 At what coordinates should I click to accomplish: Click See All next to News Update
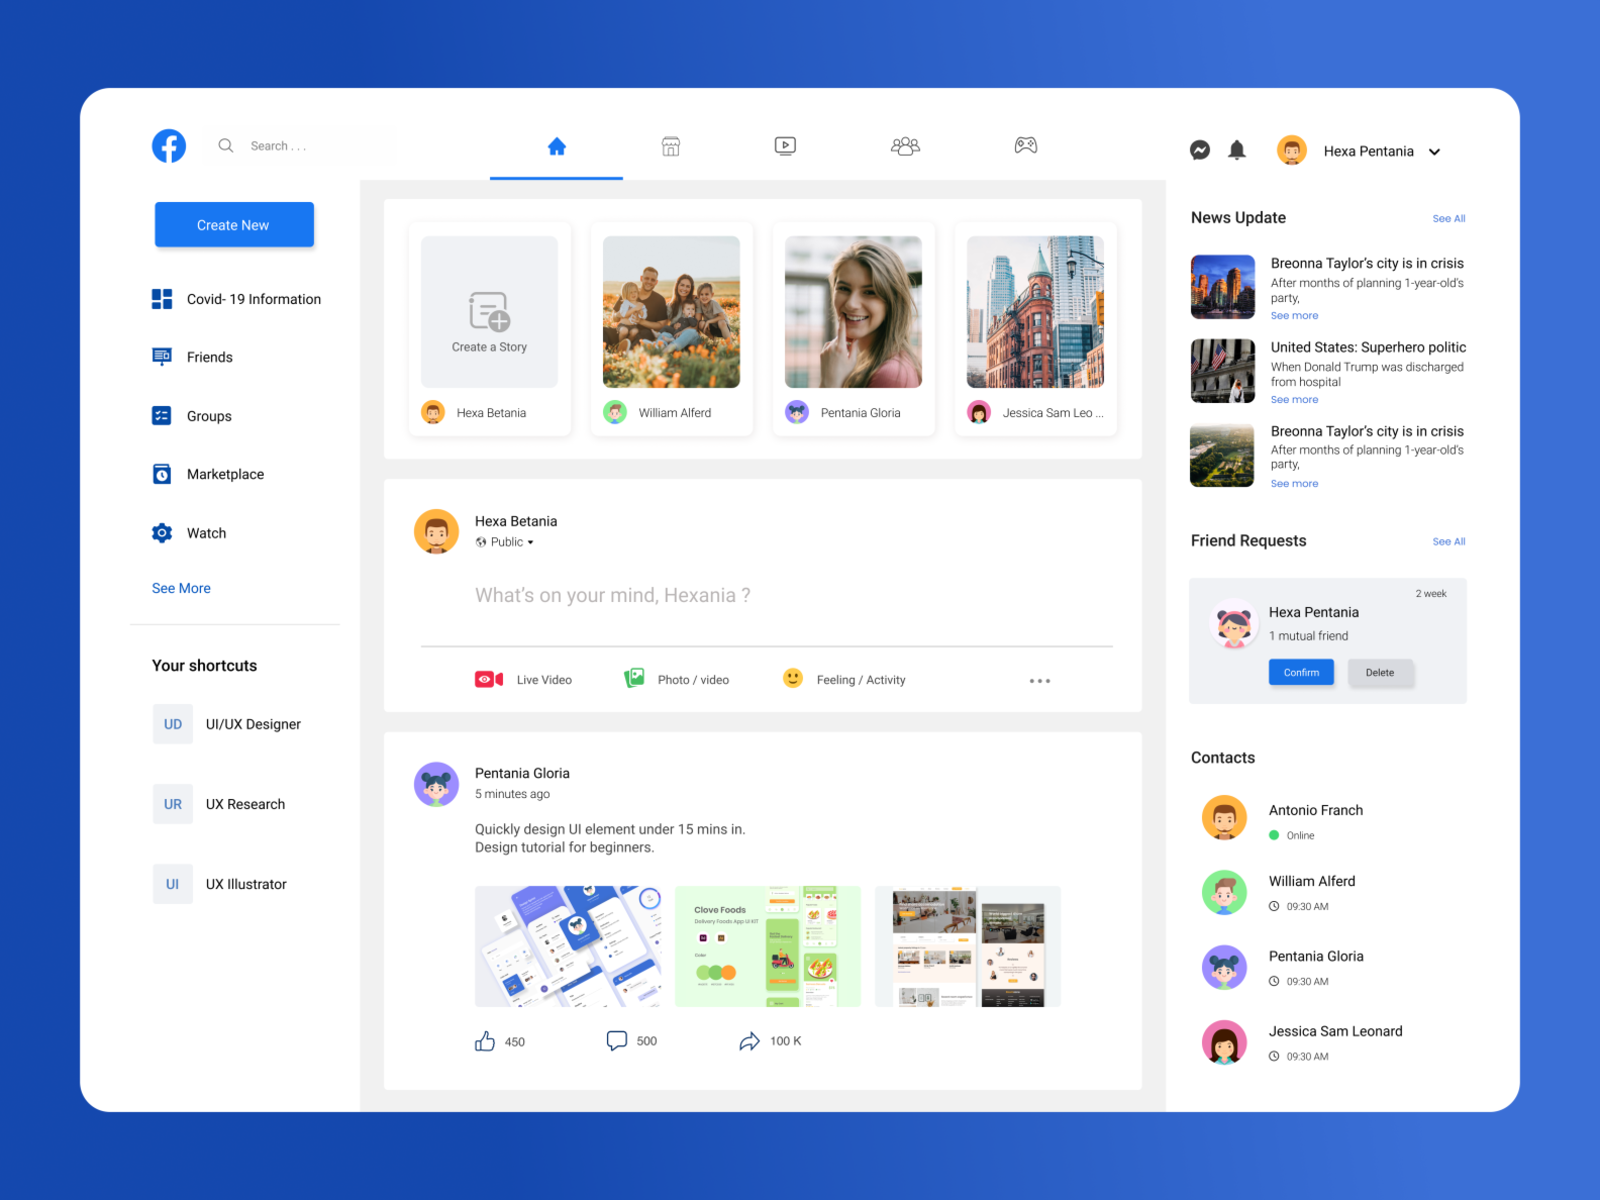(x=1448, y=218)
